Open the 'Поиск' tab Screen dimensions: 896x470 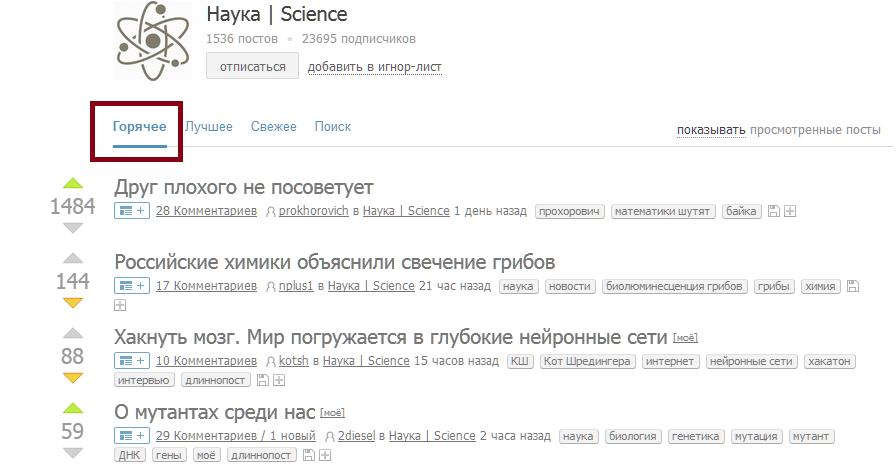[x=333, y=127]
